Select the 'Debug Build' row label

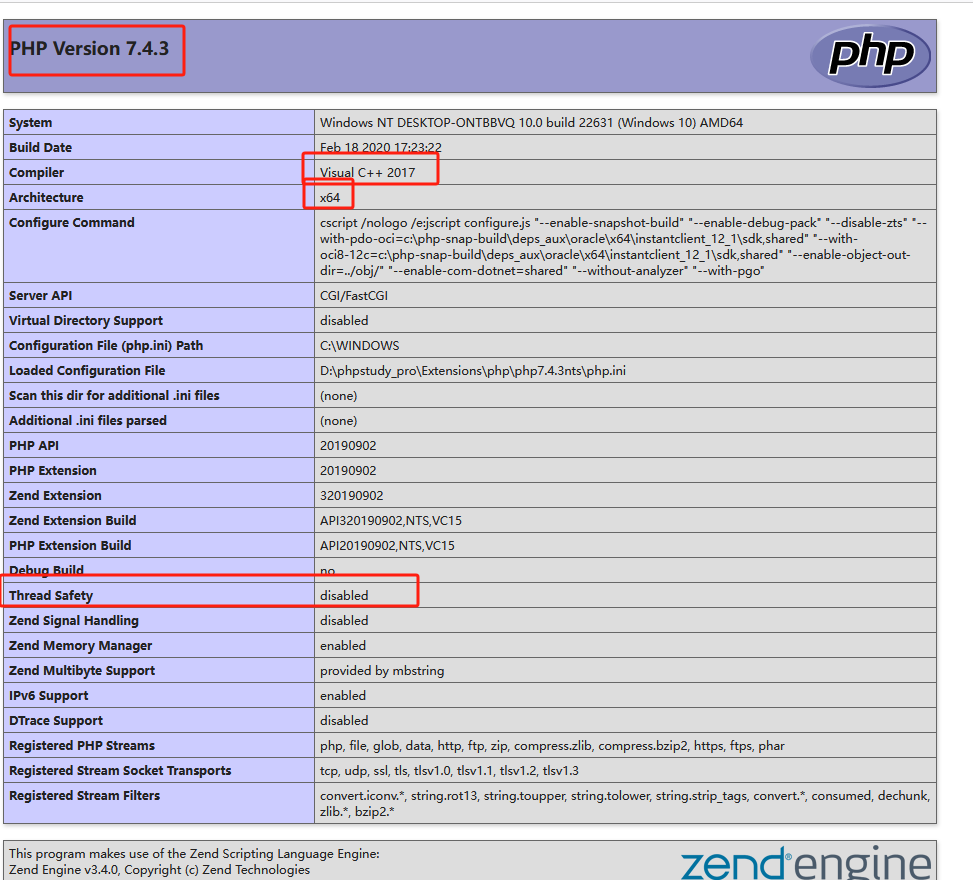point(46,570)
